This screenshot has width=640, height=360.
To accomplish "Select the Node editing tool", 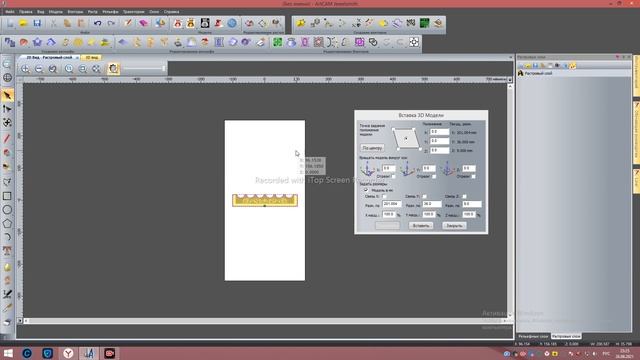I will coord(7,109).
